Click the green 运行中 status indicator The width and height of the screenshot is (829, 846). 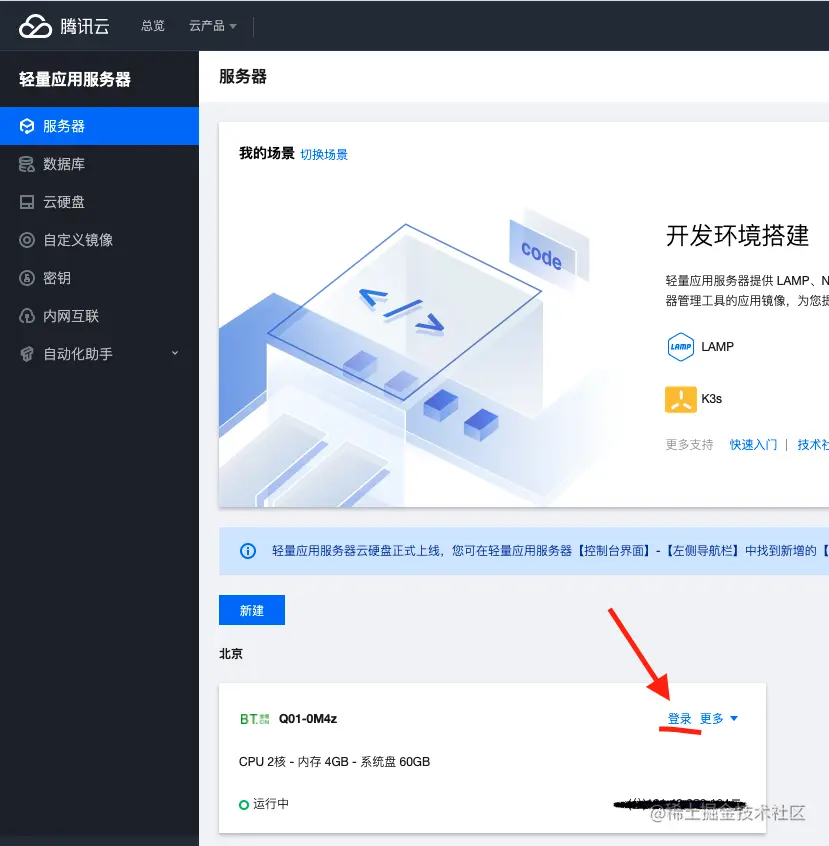(243, 804)
